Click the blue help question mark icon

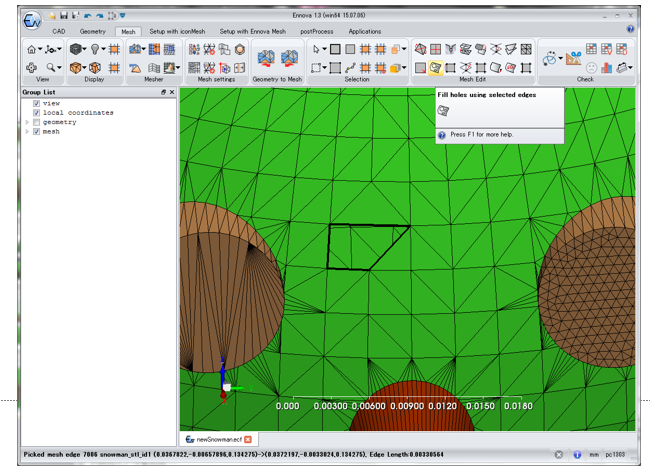click(x=630, y=31)
